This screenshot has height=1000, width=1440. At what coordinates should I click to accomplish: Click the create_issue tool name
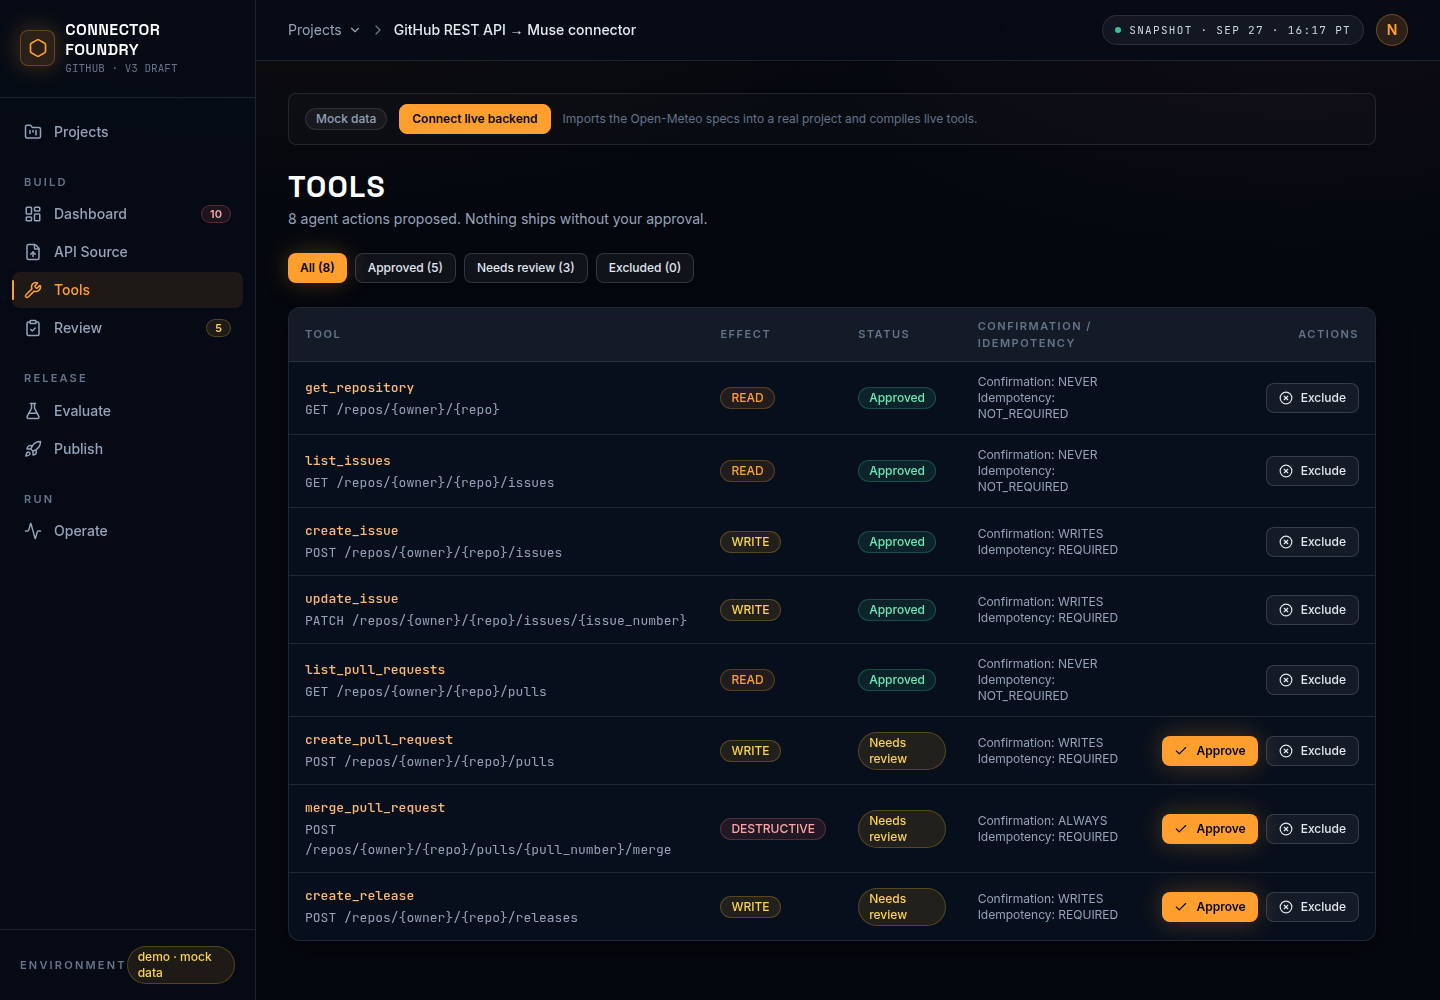coord(352,531)
